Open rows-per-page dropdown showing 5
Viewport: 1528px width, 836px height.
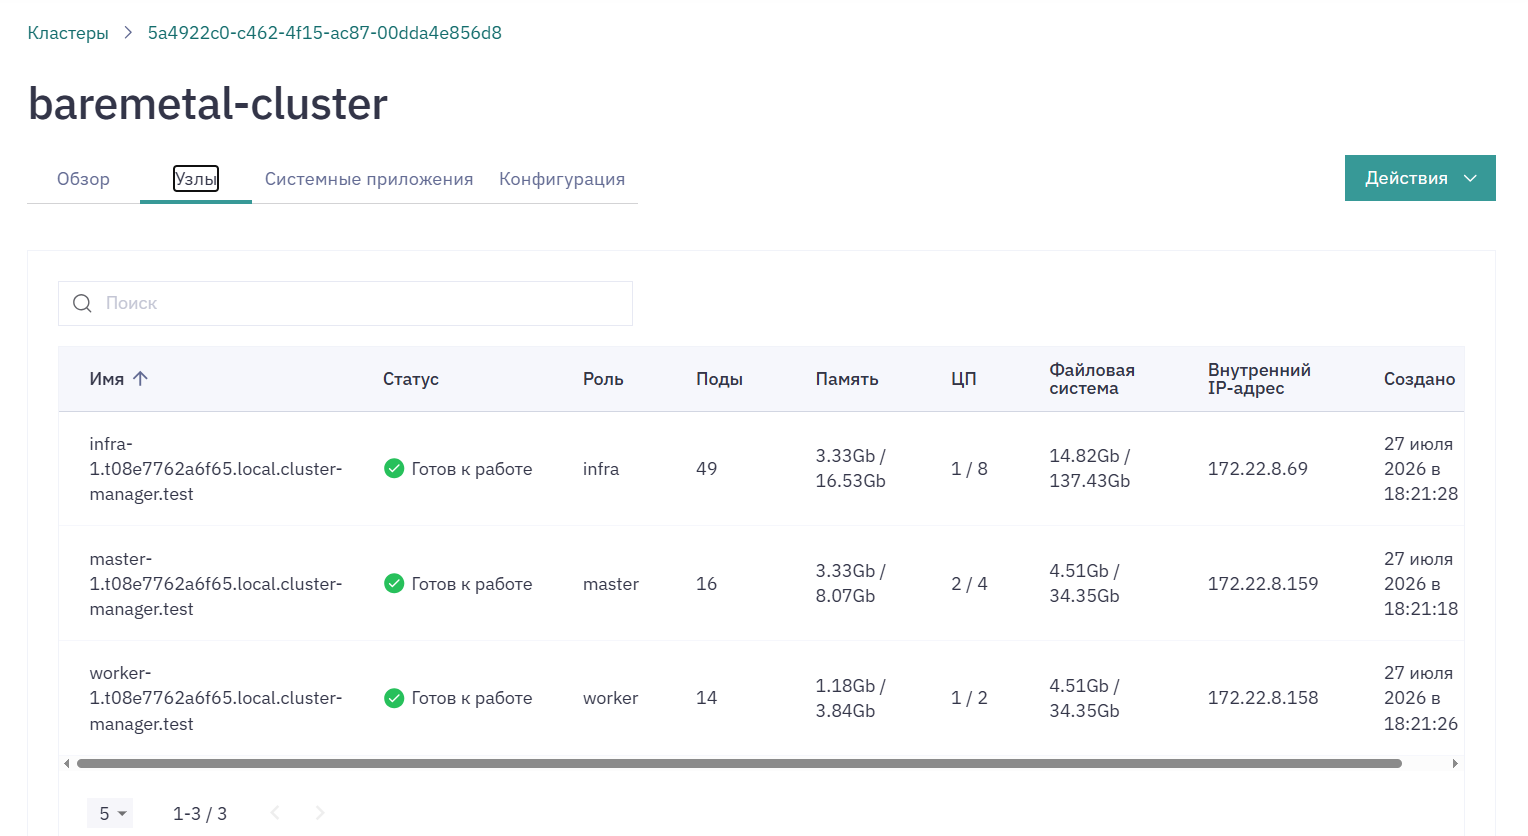coord(110,813)
